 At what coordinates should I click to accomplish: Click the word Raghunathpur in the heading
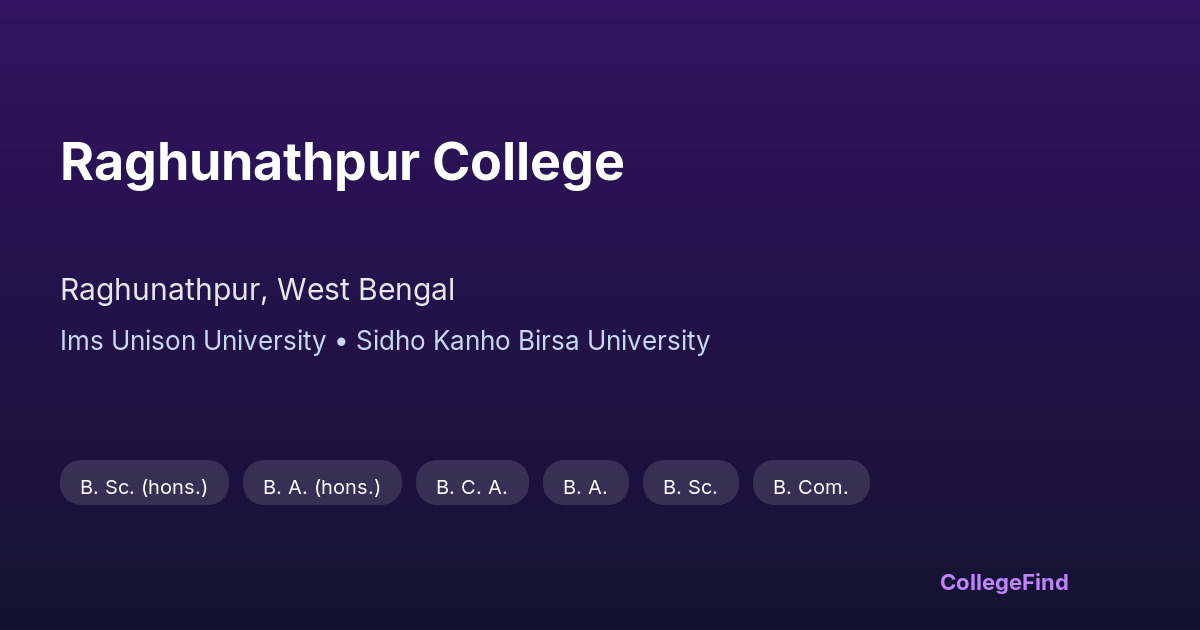click(x=239, y=162)
